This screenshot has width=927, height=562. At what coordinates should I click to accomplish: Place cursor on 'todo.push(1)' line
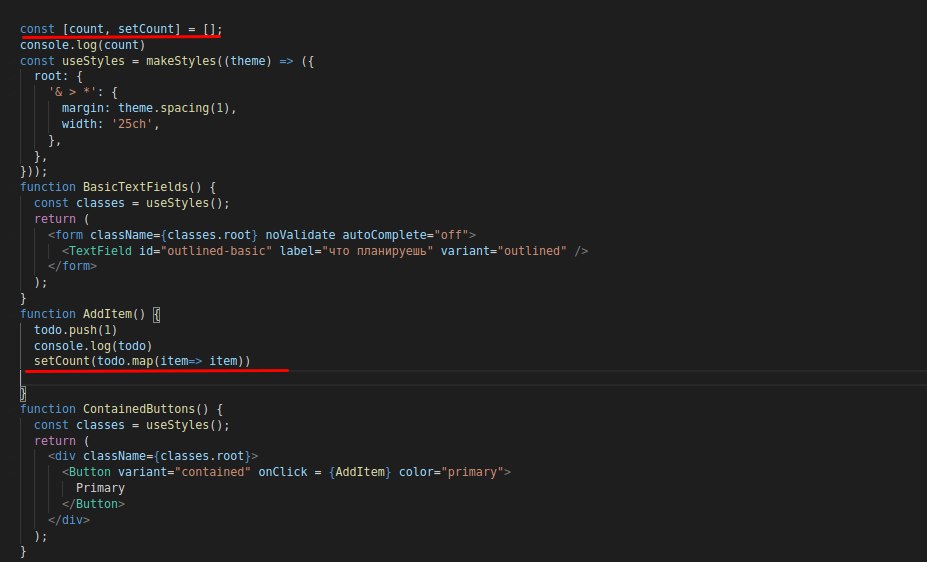click(76, 330)
